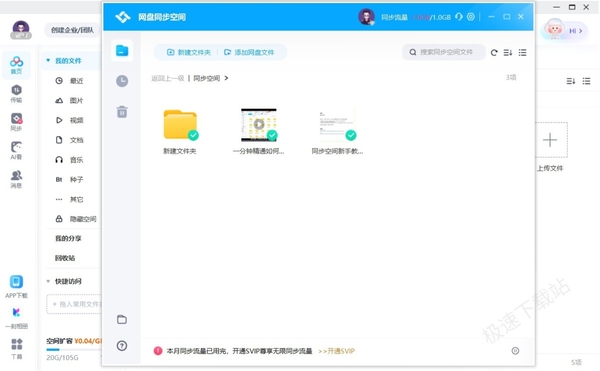Open sync space settings gear icon
600x371 pixels.
471,17
